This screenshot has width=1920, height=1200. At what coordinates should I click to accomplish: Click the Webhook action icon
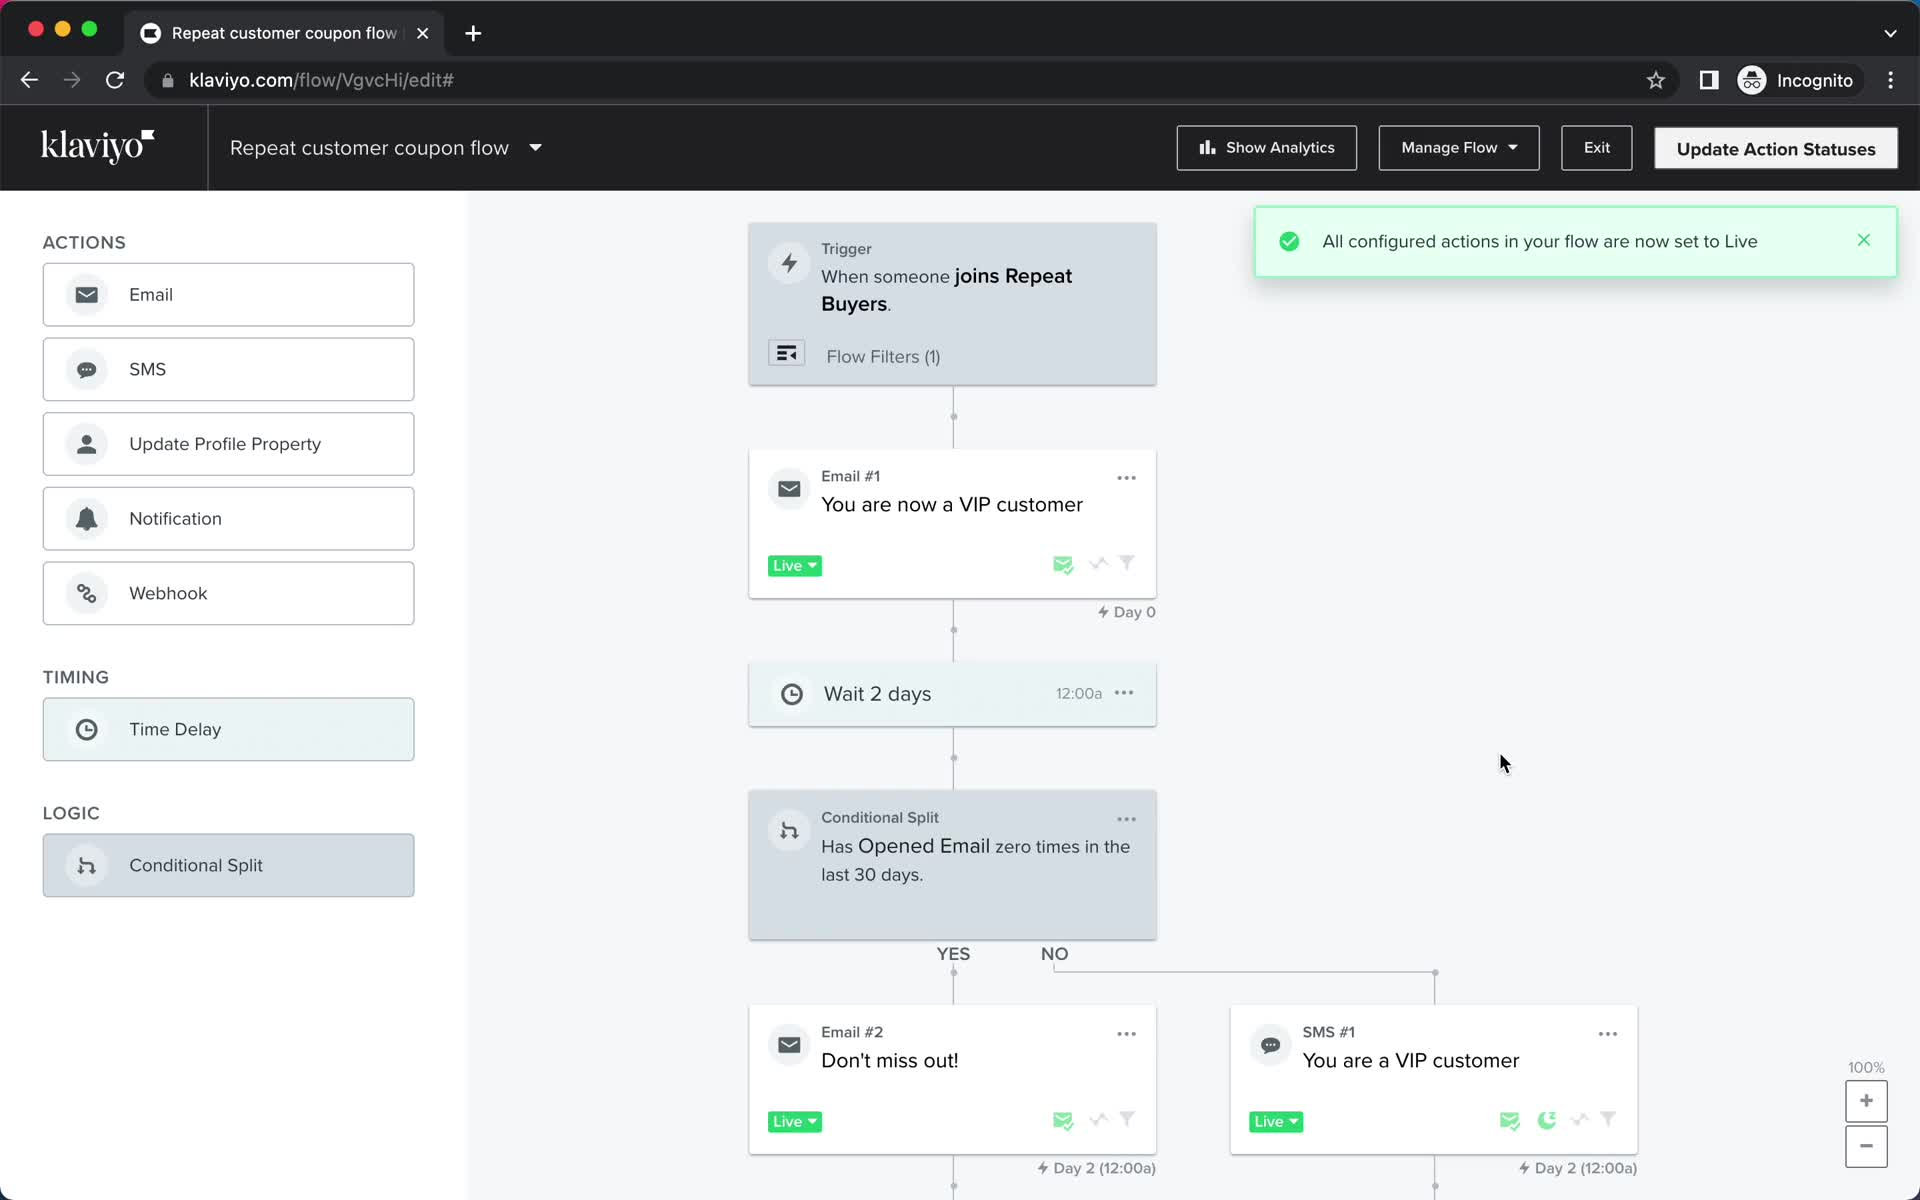pyautogui.click(x=86, y=592)
